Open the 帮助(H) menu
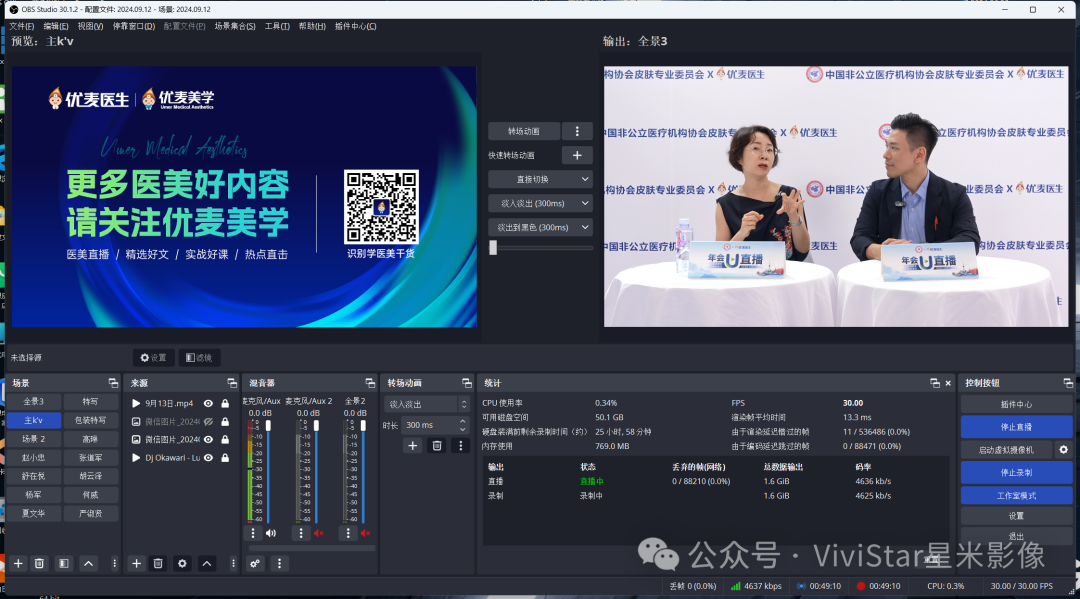 click(x=312, y=26)
